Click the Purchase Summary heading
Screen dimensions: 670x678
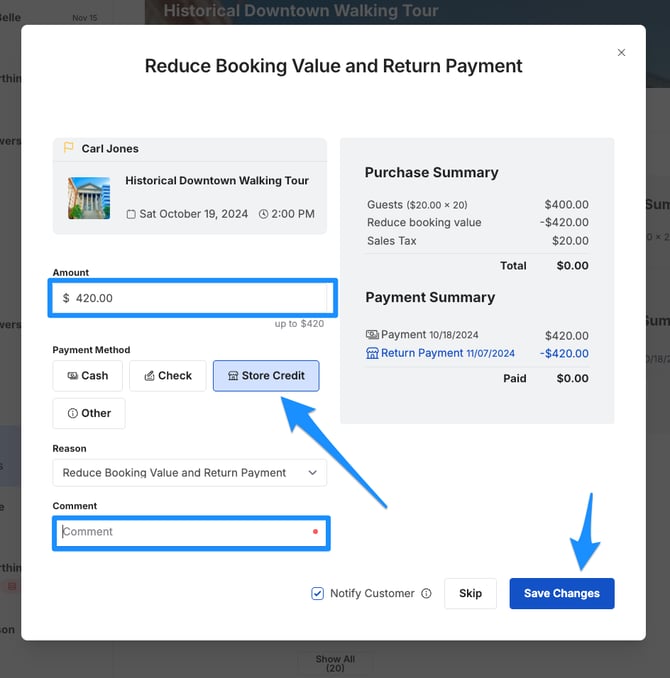[x=431, y=173]
